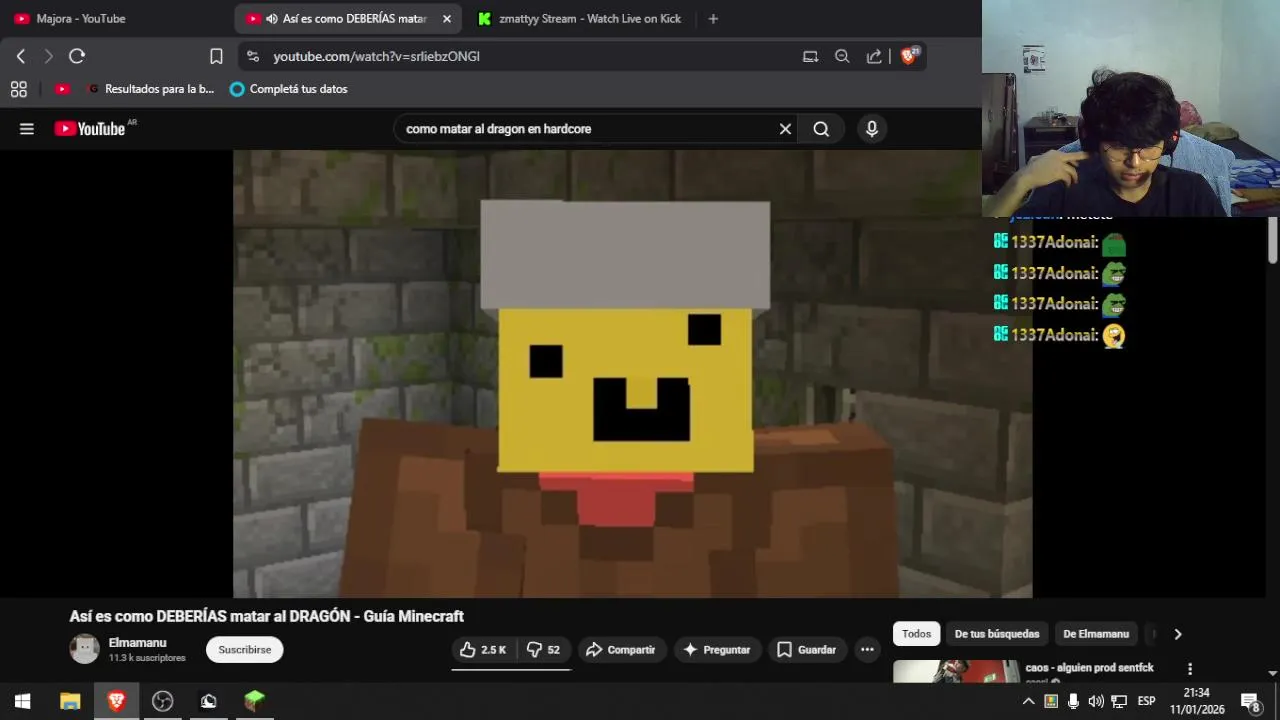1280x720 pixels.
Task: Select the 'De Elmamanu' filter chip
Action: click(x=1096, y=633)
